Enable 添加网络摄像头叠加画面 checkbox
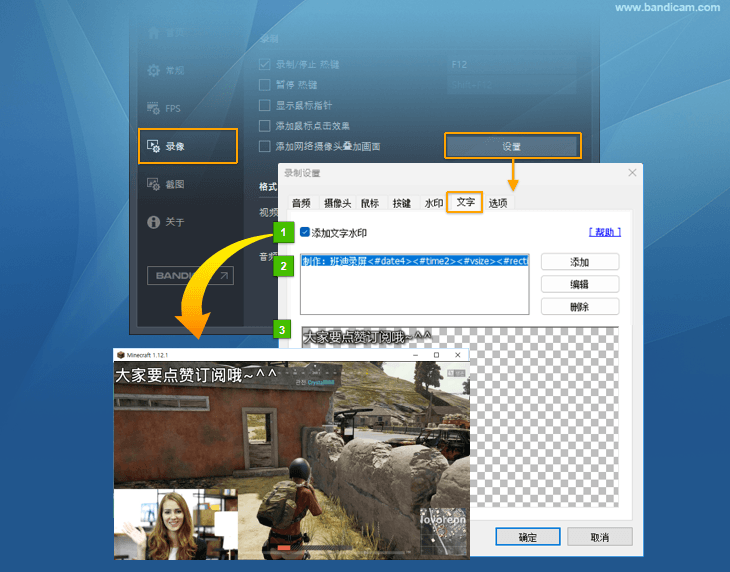Viewport: 730px width, 572px height. 264,146
